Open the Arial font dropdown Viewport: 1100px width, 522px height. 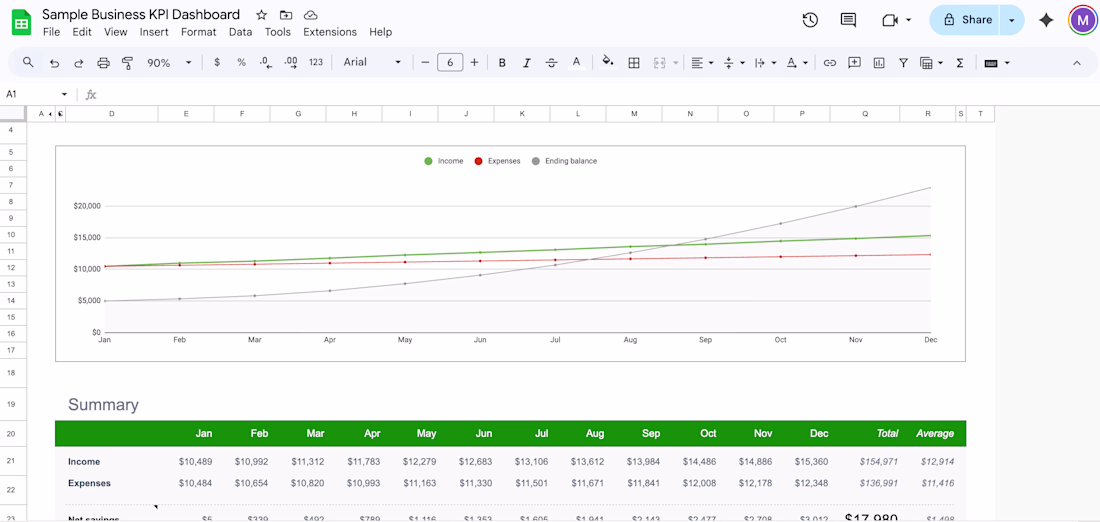click(x=372, y=62)
